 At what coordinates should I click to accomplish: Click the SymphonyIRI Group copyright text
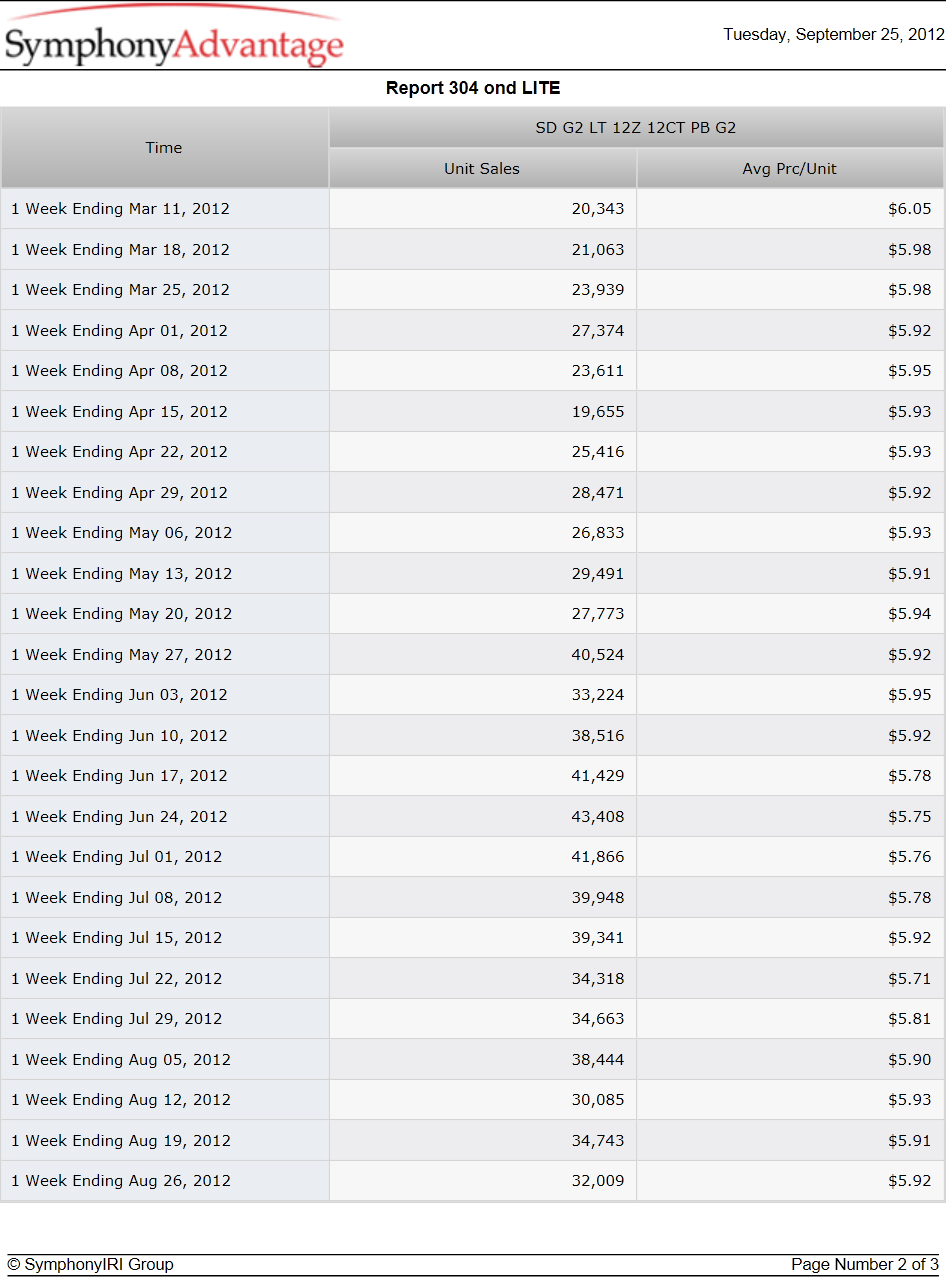point(90,1265)
